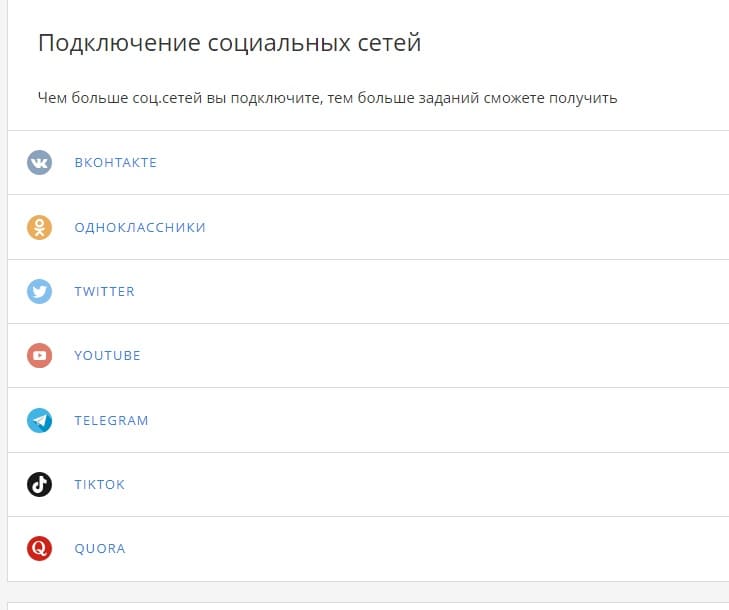Viewport: 729px width, 610px height.
Task: Open the ВКОНТАКТЕ connection link
Action: click(x=116, y=163)
